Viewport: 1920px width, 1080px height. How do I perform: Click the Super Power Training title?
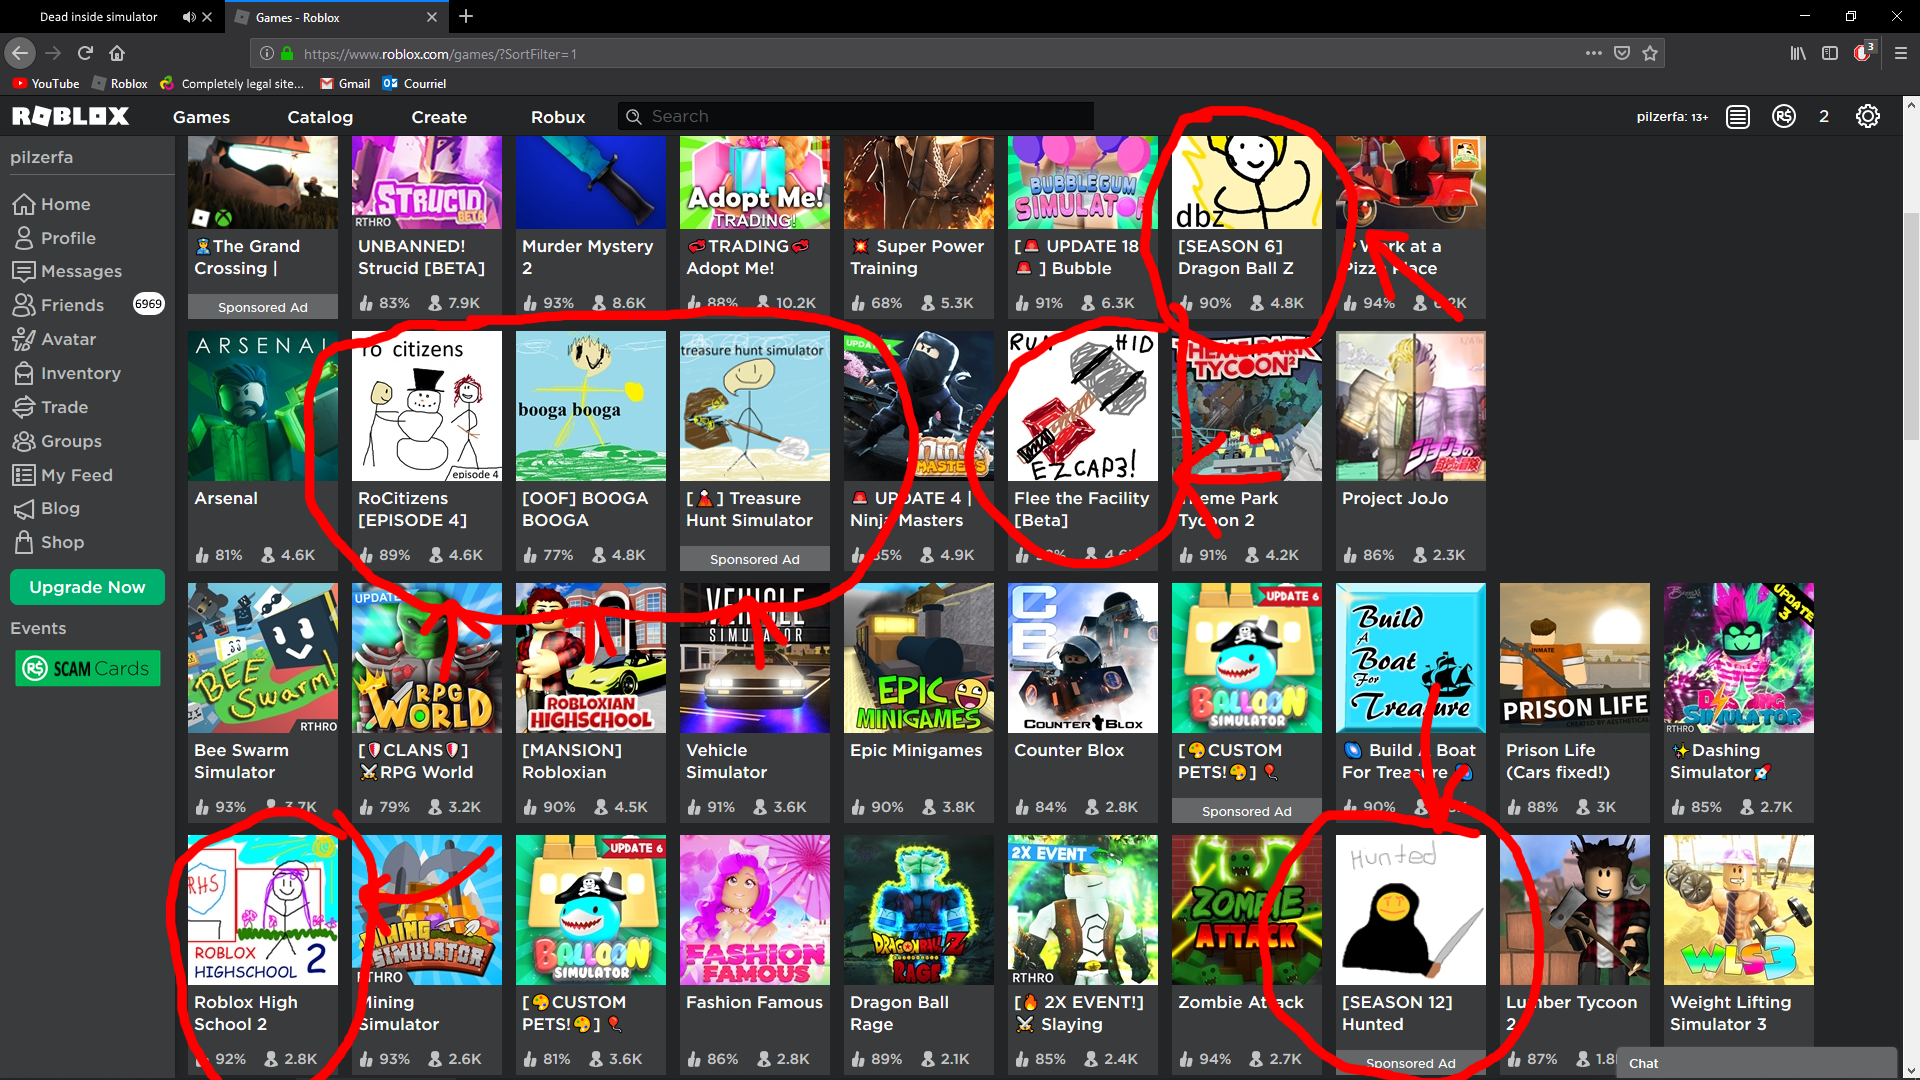917,257
